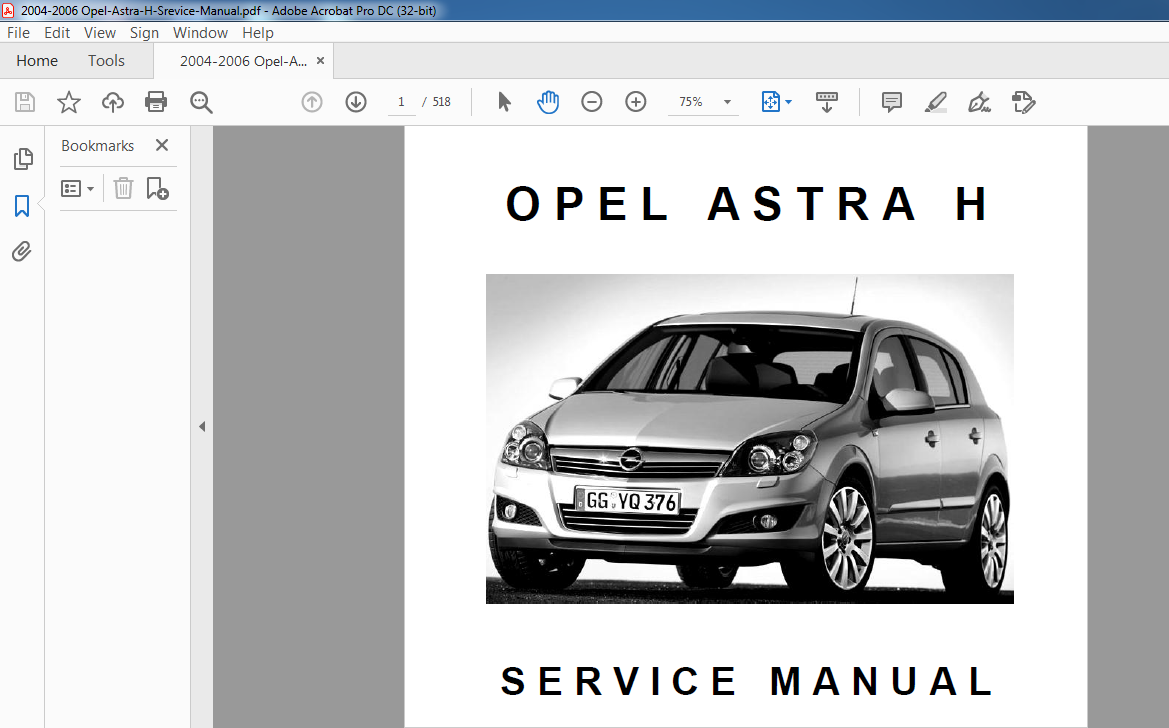The width and height of the screenshot is (1169, 728).
Task: Print the document using the printer icon
Action: pos(156,102)
